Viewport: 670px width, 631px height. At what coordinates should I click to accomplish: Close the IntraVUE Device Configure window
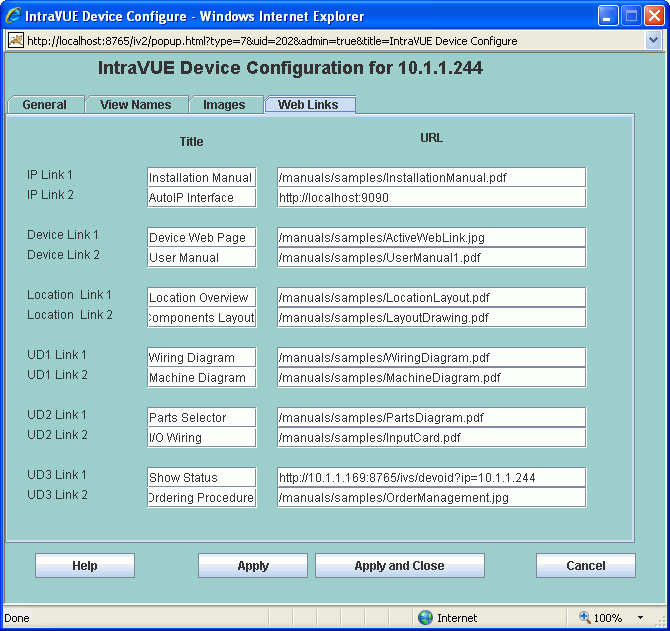654,16
